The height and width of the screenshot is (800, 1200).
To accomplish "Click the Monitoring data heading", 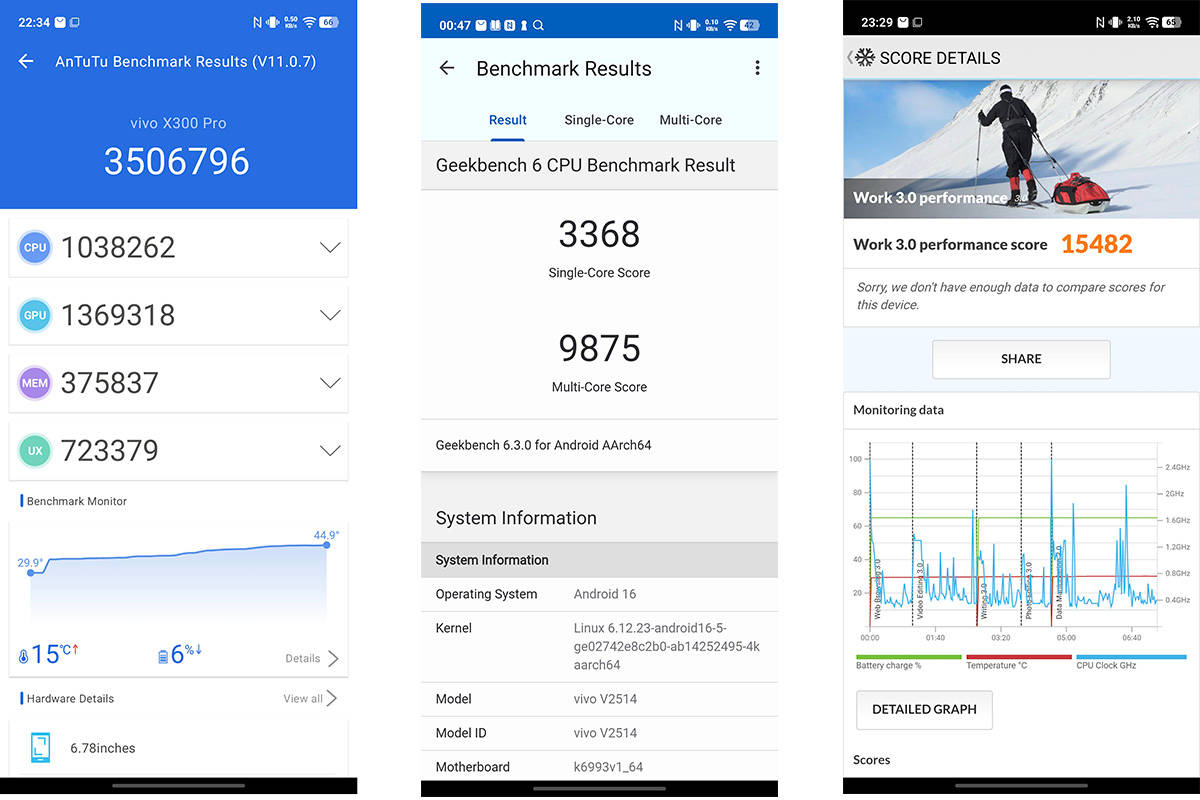I will pyautogui.click(x=898, y=410).
